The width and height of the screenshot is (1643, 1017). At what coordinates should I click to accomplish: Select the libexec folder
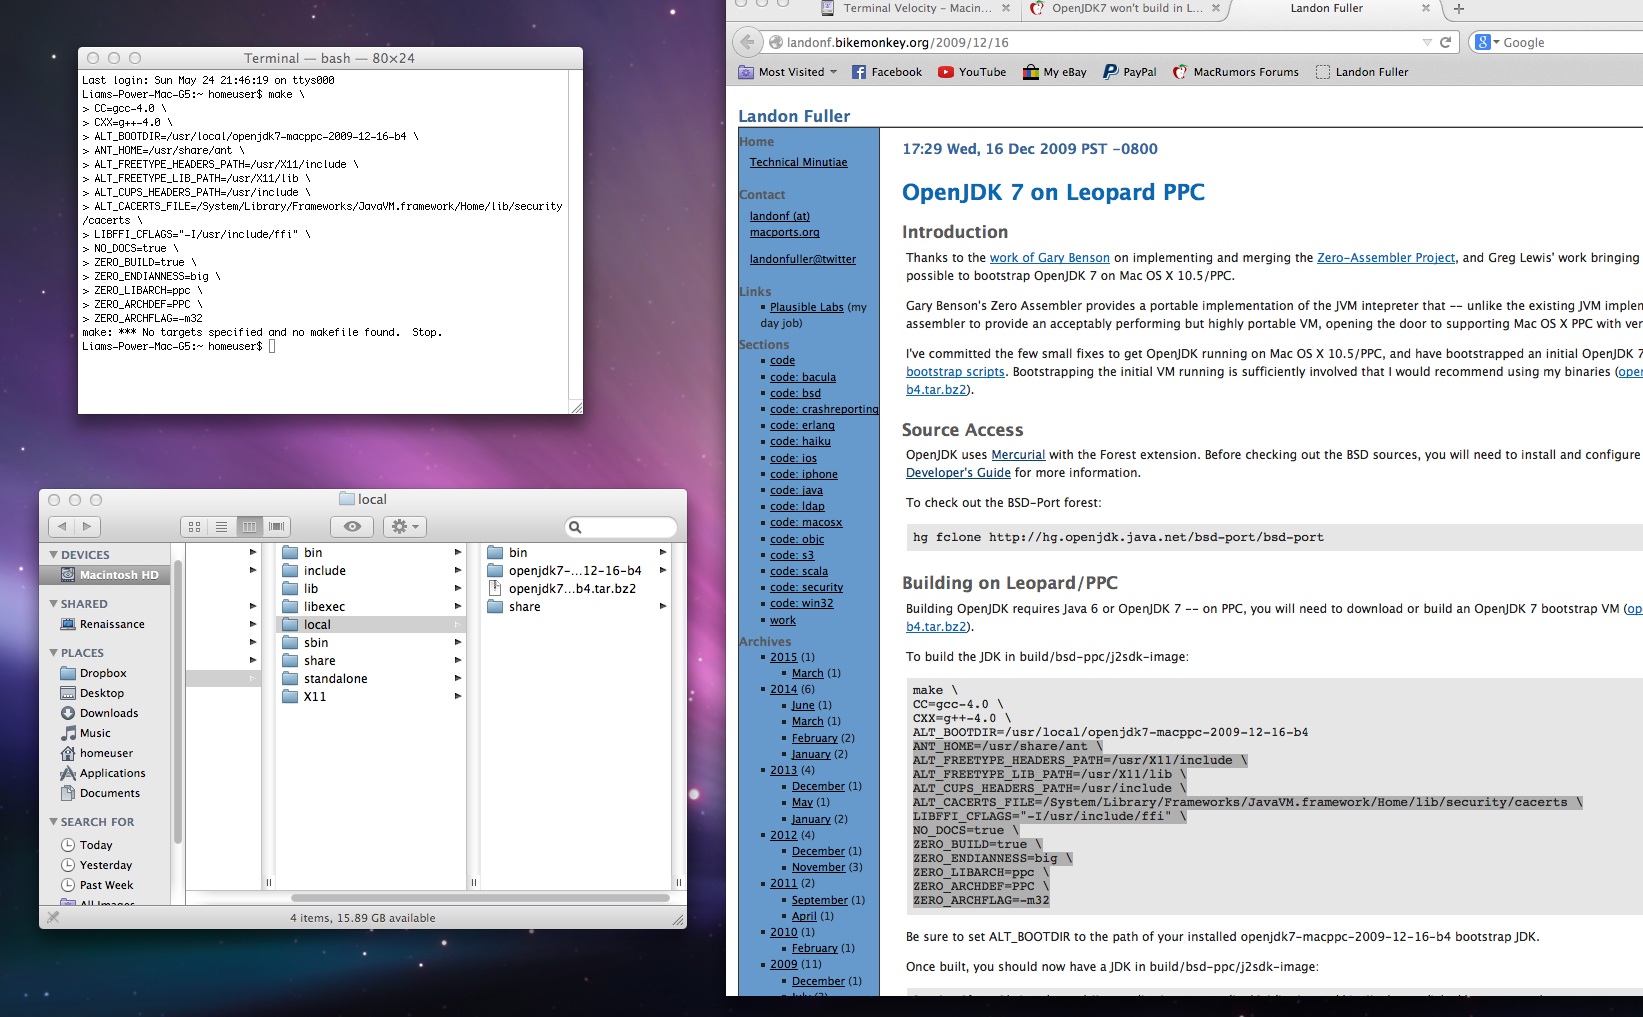371,607
